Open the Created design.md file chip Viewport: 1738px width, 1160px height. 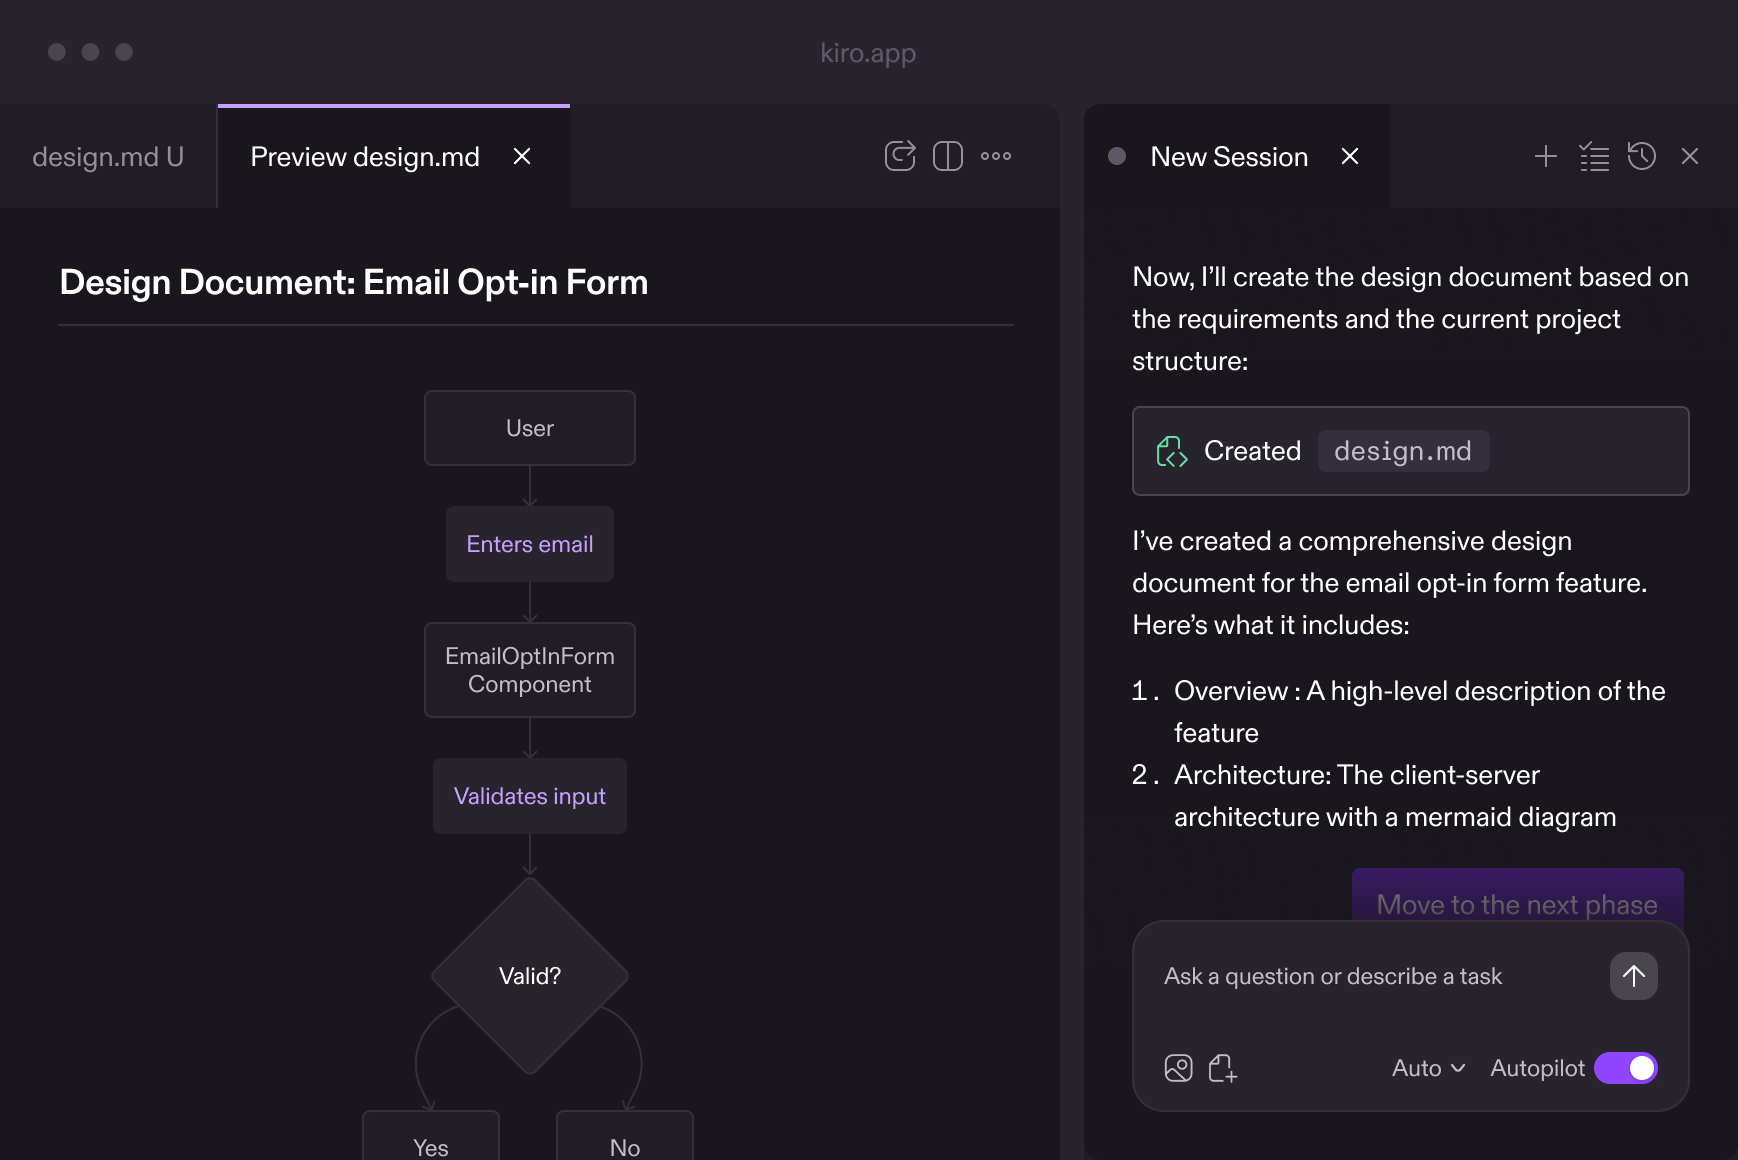coord(1402,451)
